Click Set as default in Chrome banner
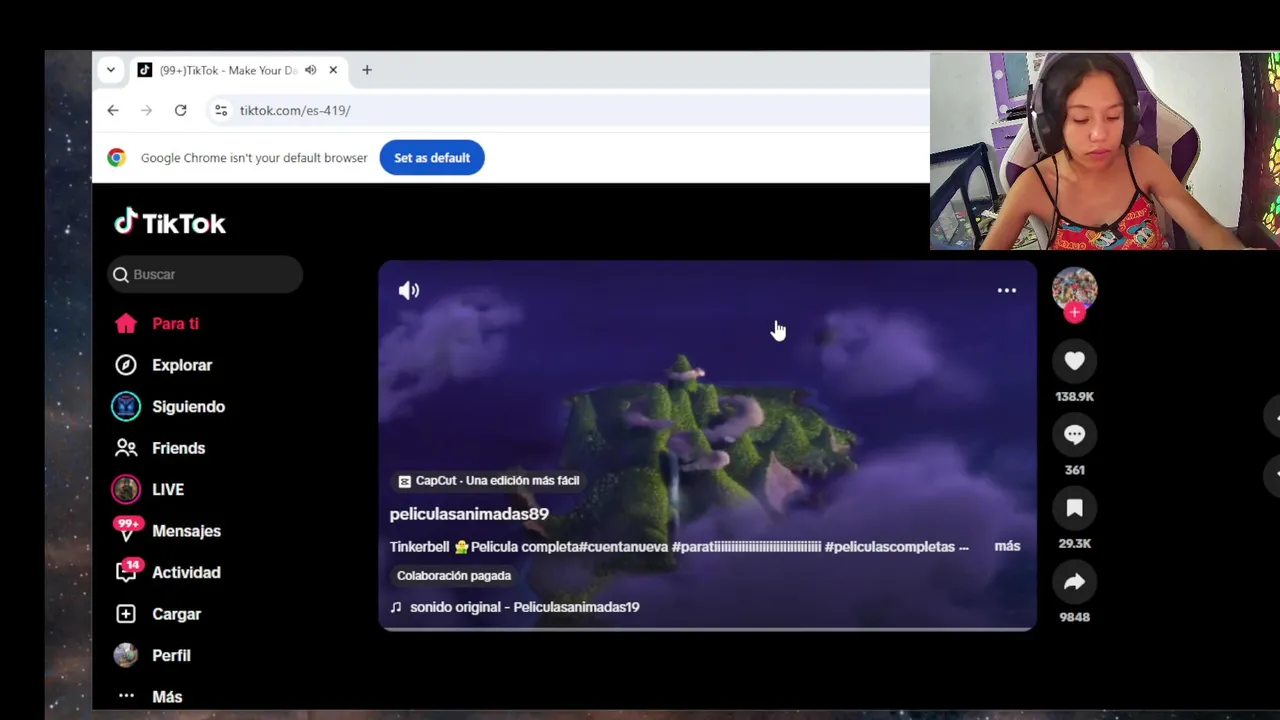This screenshot has height=720, width=1280. 432,158
